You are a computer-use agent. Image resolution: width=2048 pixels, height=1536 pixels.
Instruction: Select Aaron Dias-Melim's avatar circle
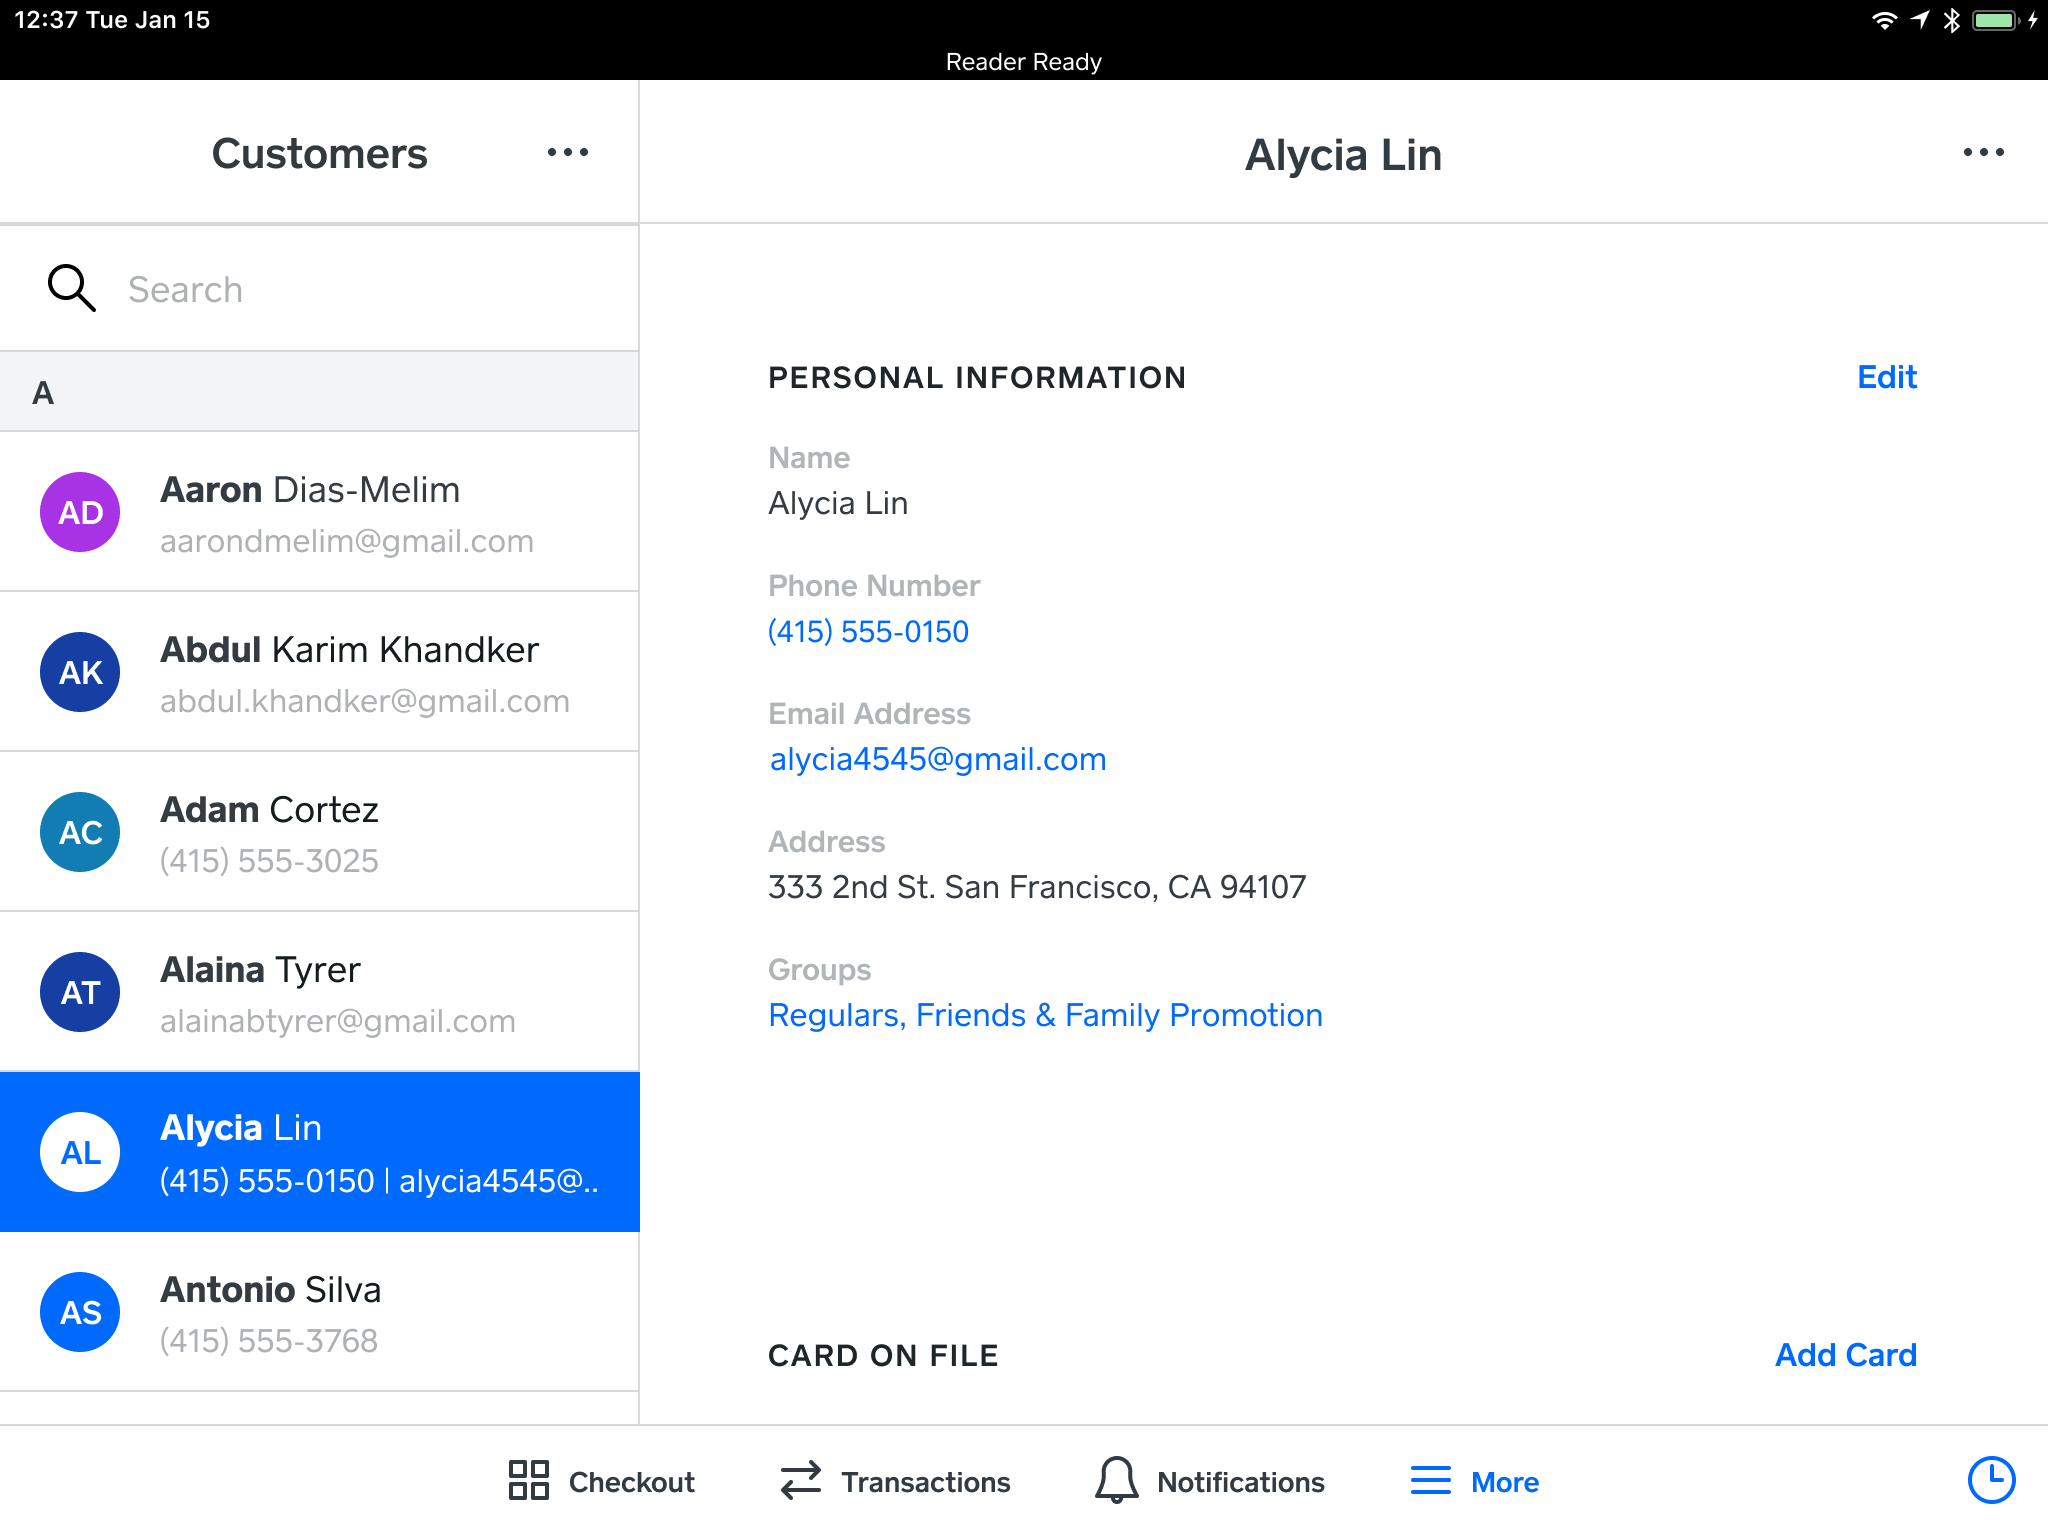click(80, 512)
